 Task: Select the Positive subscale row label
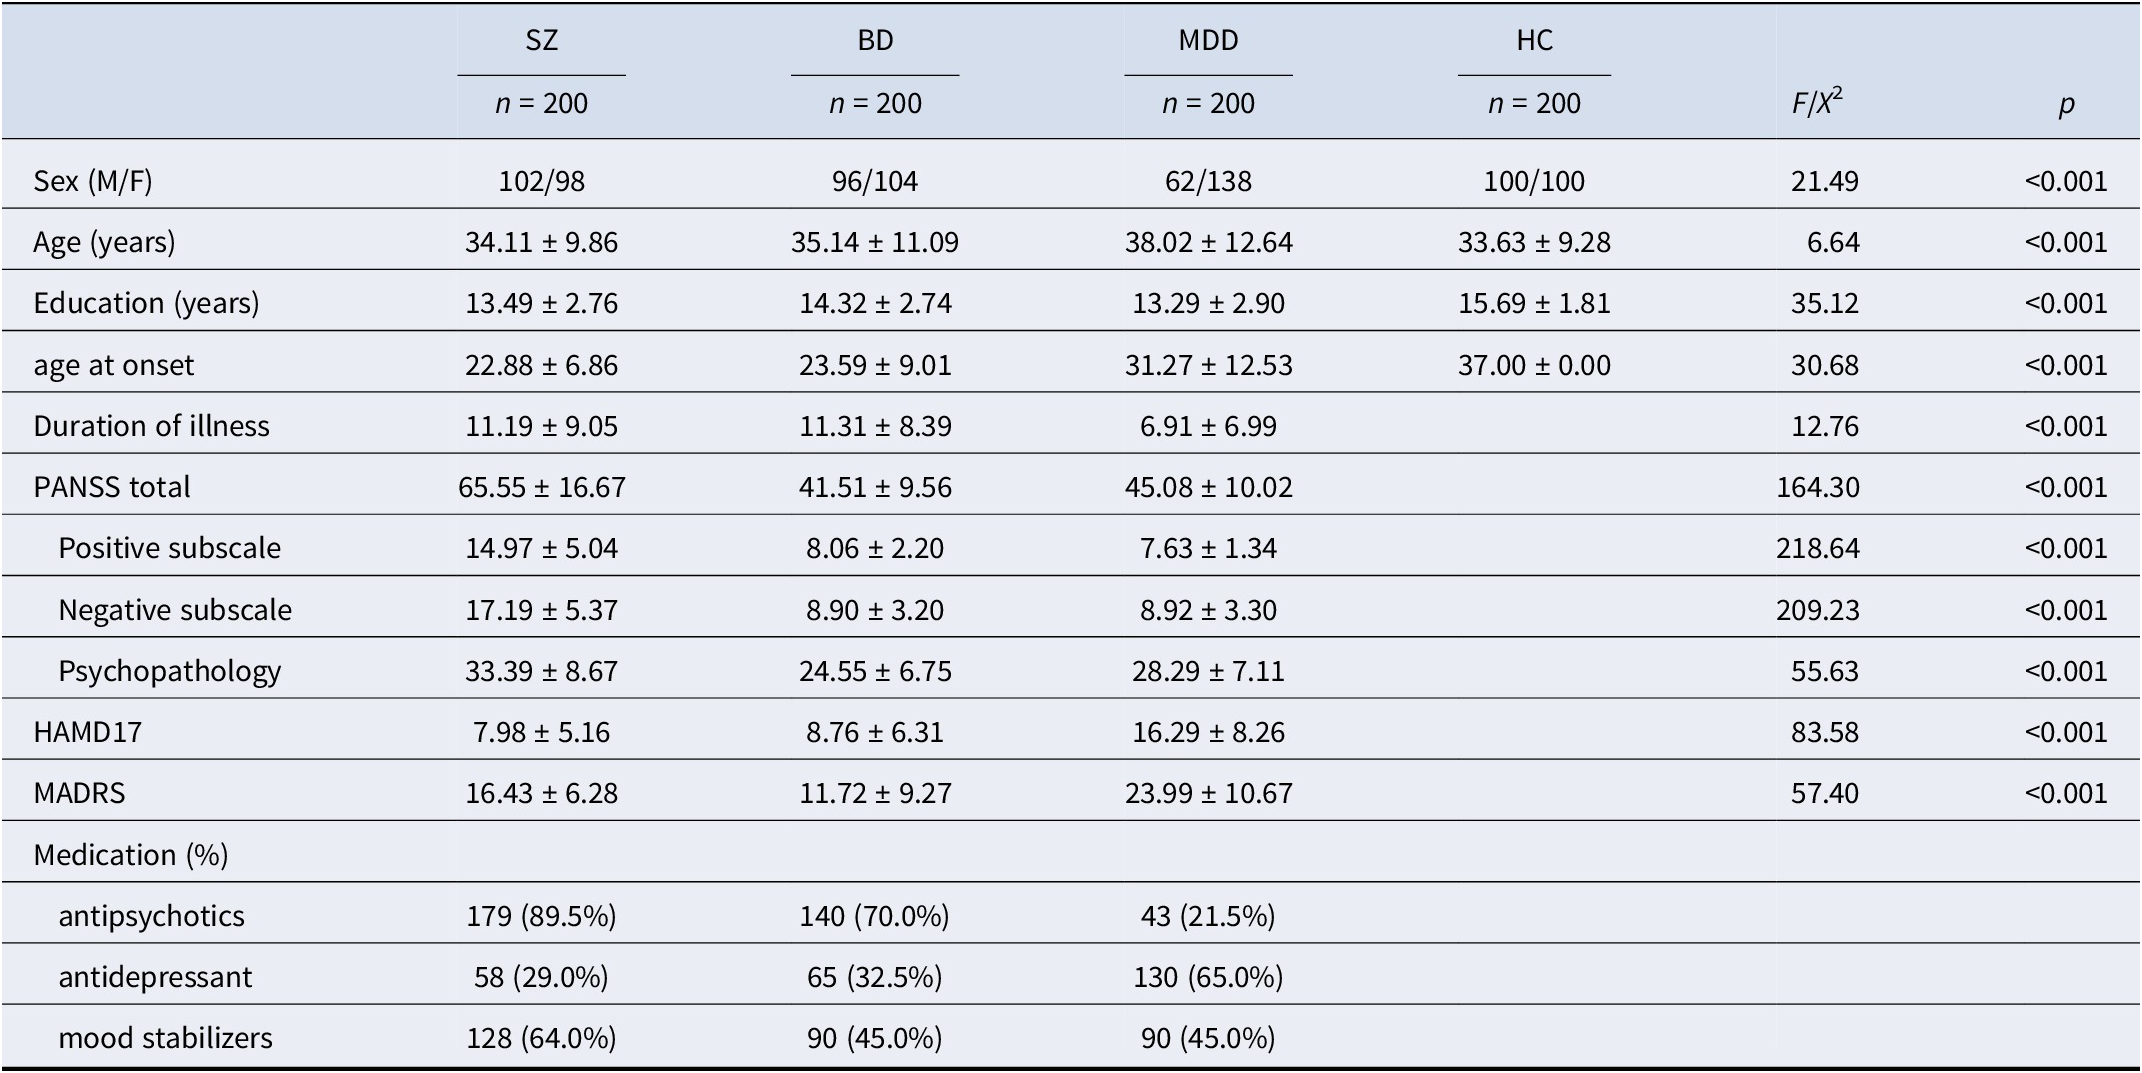[x=170, y=548]
